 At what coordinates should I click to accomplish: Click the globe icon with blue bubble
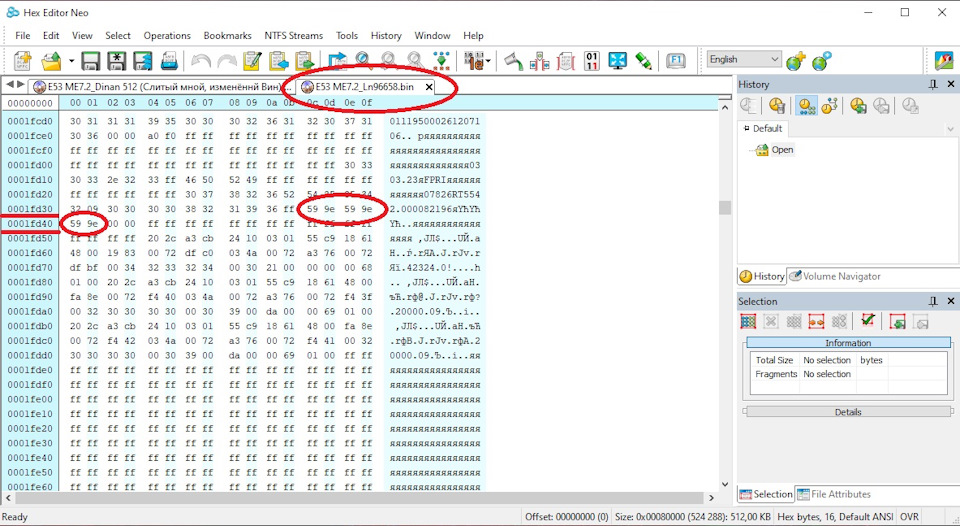(822, 61)
